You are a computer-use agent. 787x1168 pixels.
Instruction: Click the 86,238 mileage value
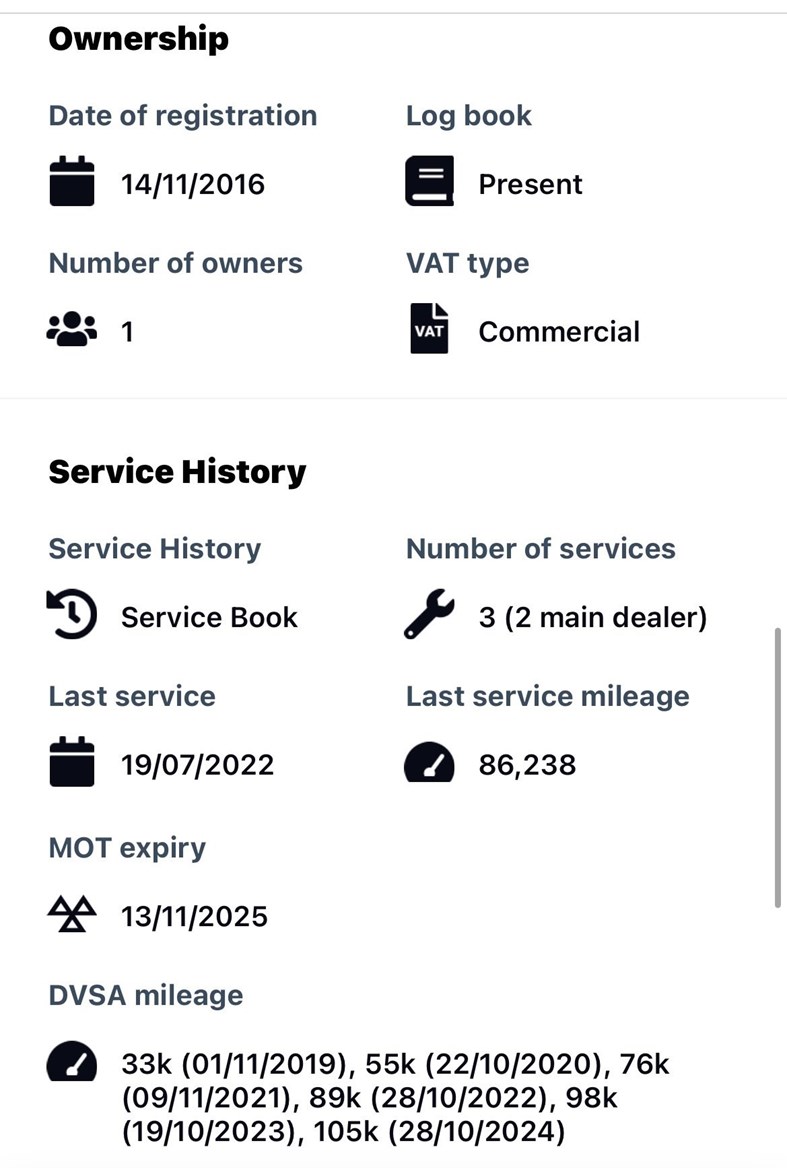point(527,765)
